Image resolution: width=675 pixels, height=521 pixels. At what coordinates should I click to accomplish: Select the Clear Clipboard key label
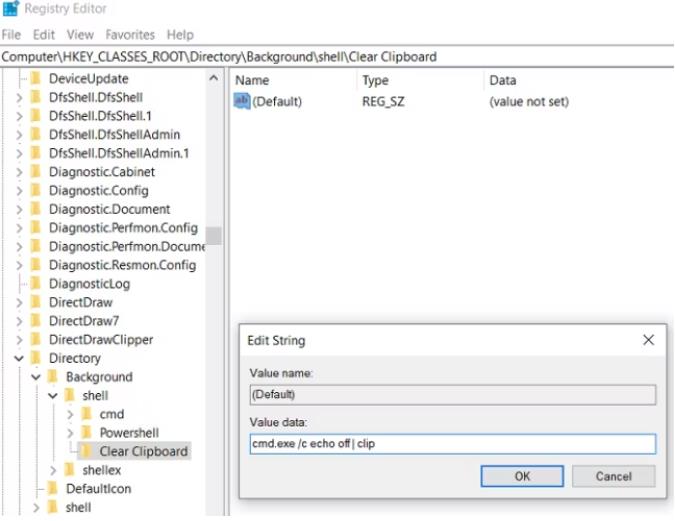tap(143, 451)
